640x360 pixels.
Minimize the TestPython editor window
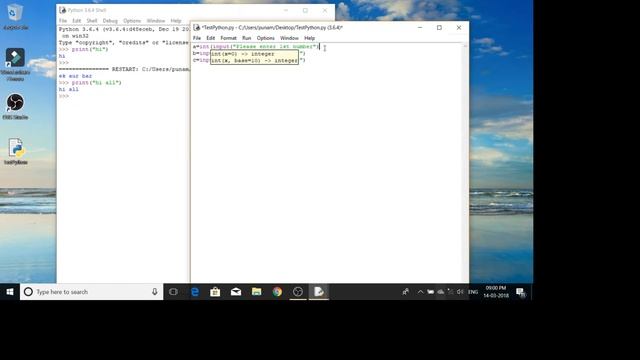point(420,27)
